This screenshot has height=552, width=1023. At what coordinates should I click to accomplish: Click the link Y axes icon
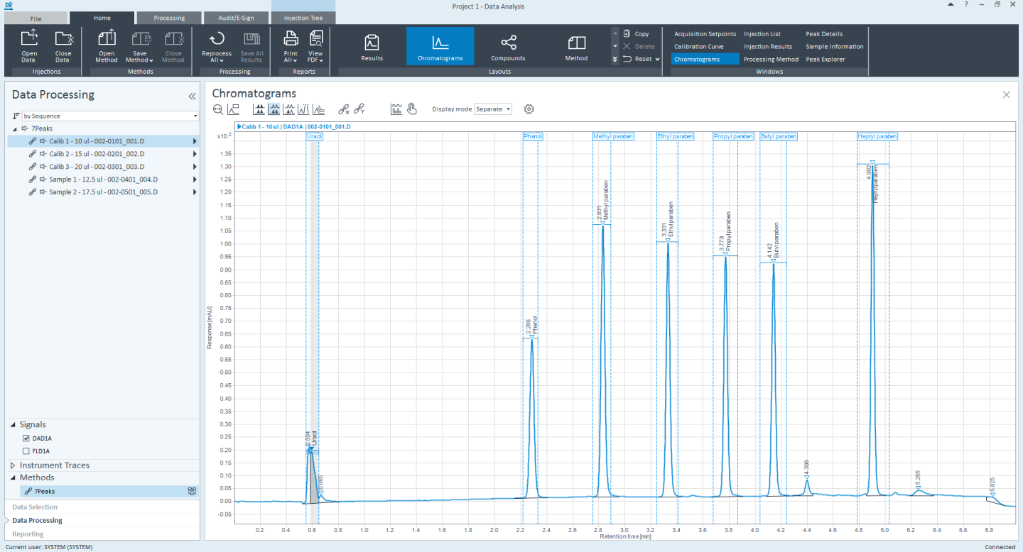pos(359,109)
